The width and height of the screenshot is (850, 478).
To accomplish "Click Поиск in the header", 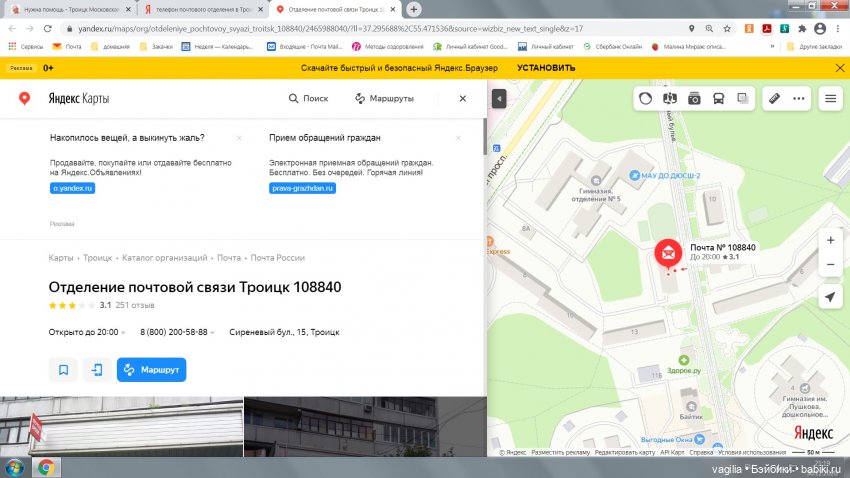I will [x=308, y=99].
